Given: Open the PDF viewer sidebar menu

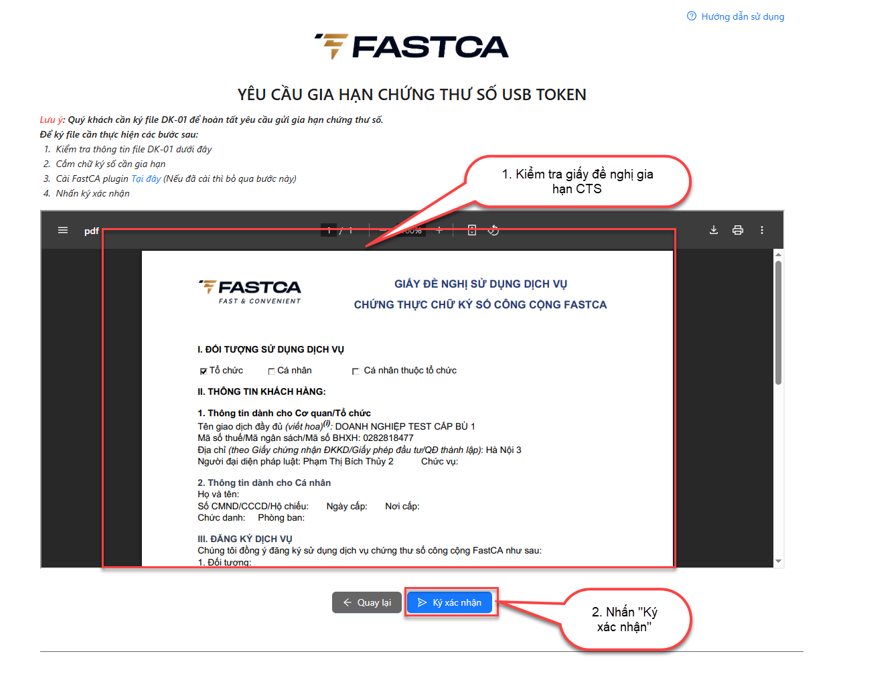Looking at the screenshot, I should click(x=63, y=230).
